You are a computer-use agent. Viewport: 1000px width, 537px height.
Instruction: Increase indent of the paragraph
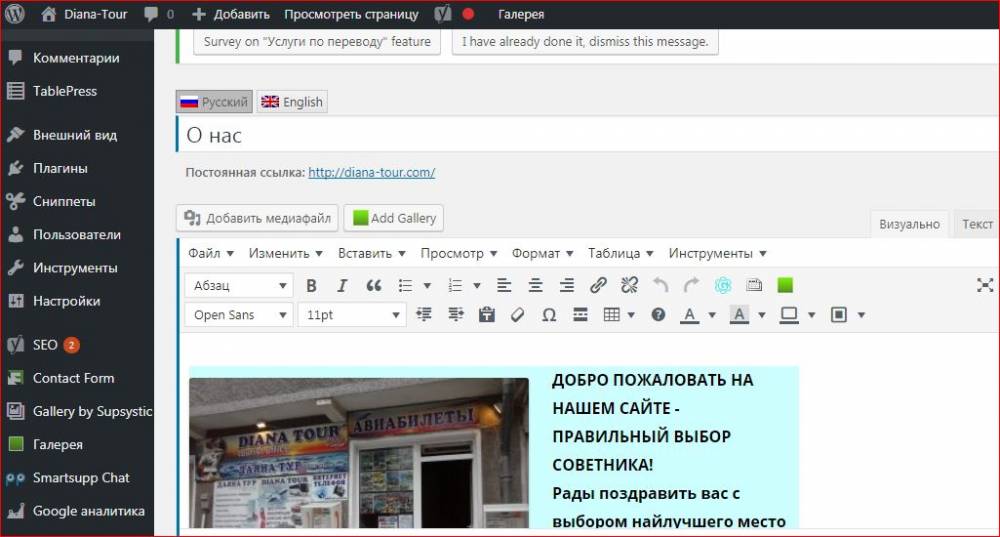pyautogui.click(x=455, y=314)
